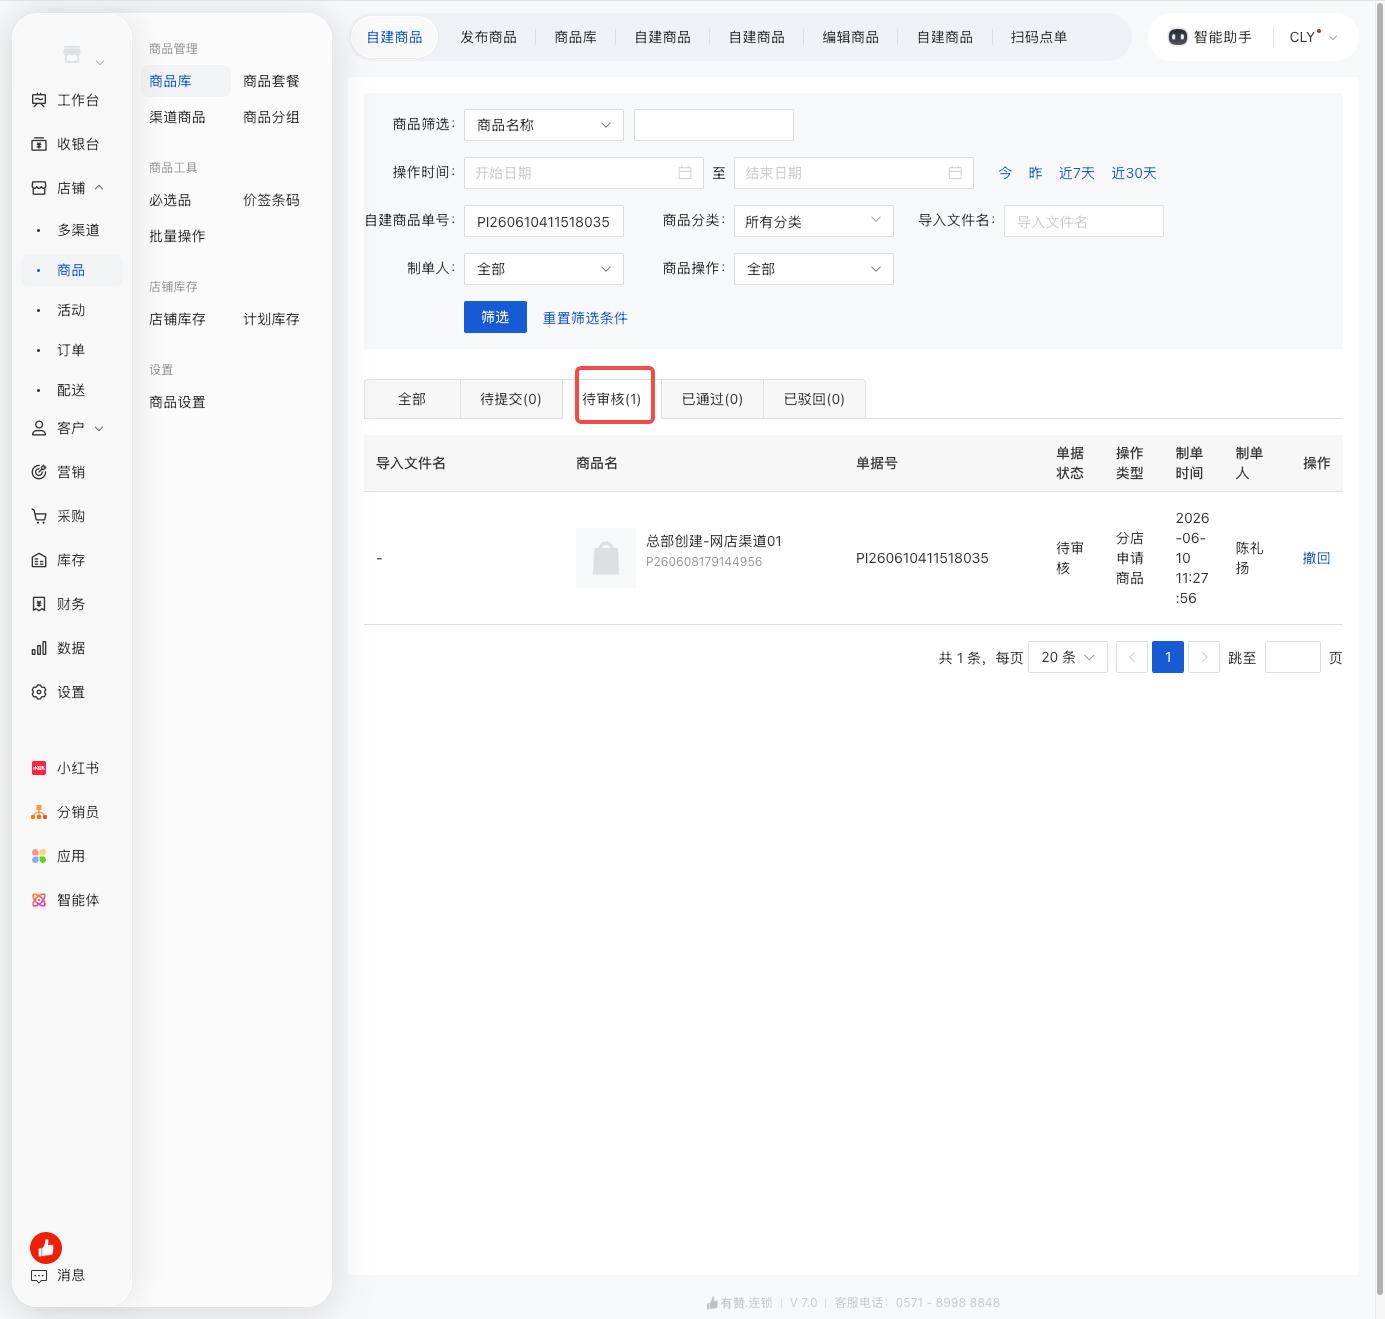
Task: Open 商品设置 menu item
Action: [x=177, y=402]
